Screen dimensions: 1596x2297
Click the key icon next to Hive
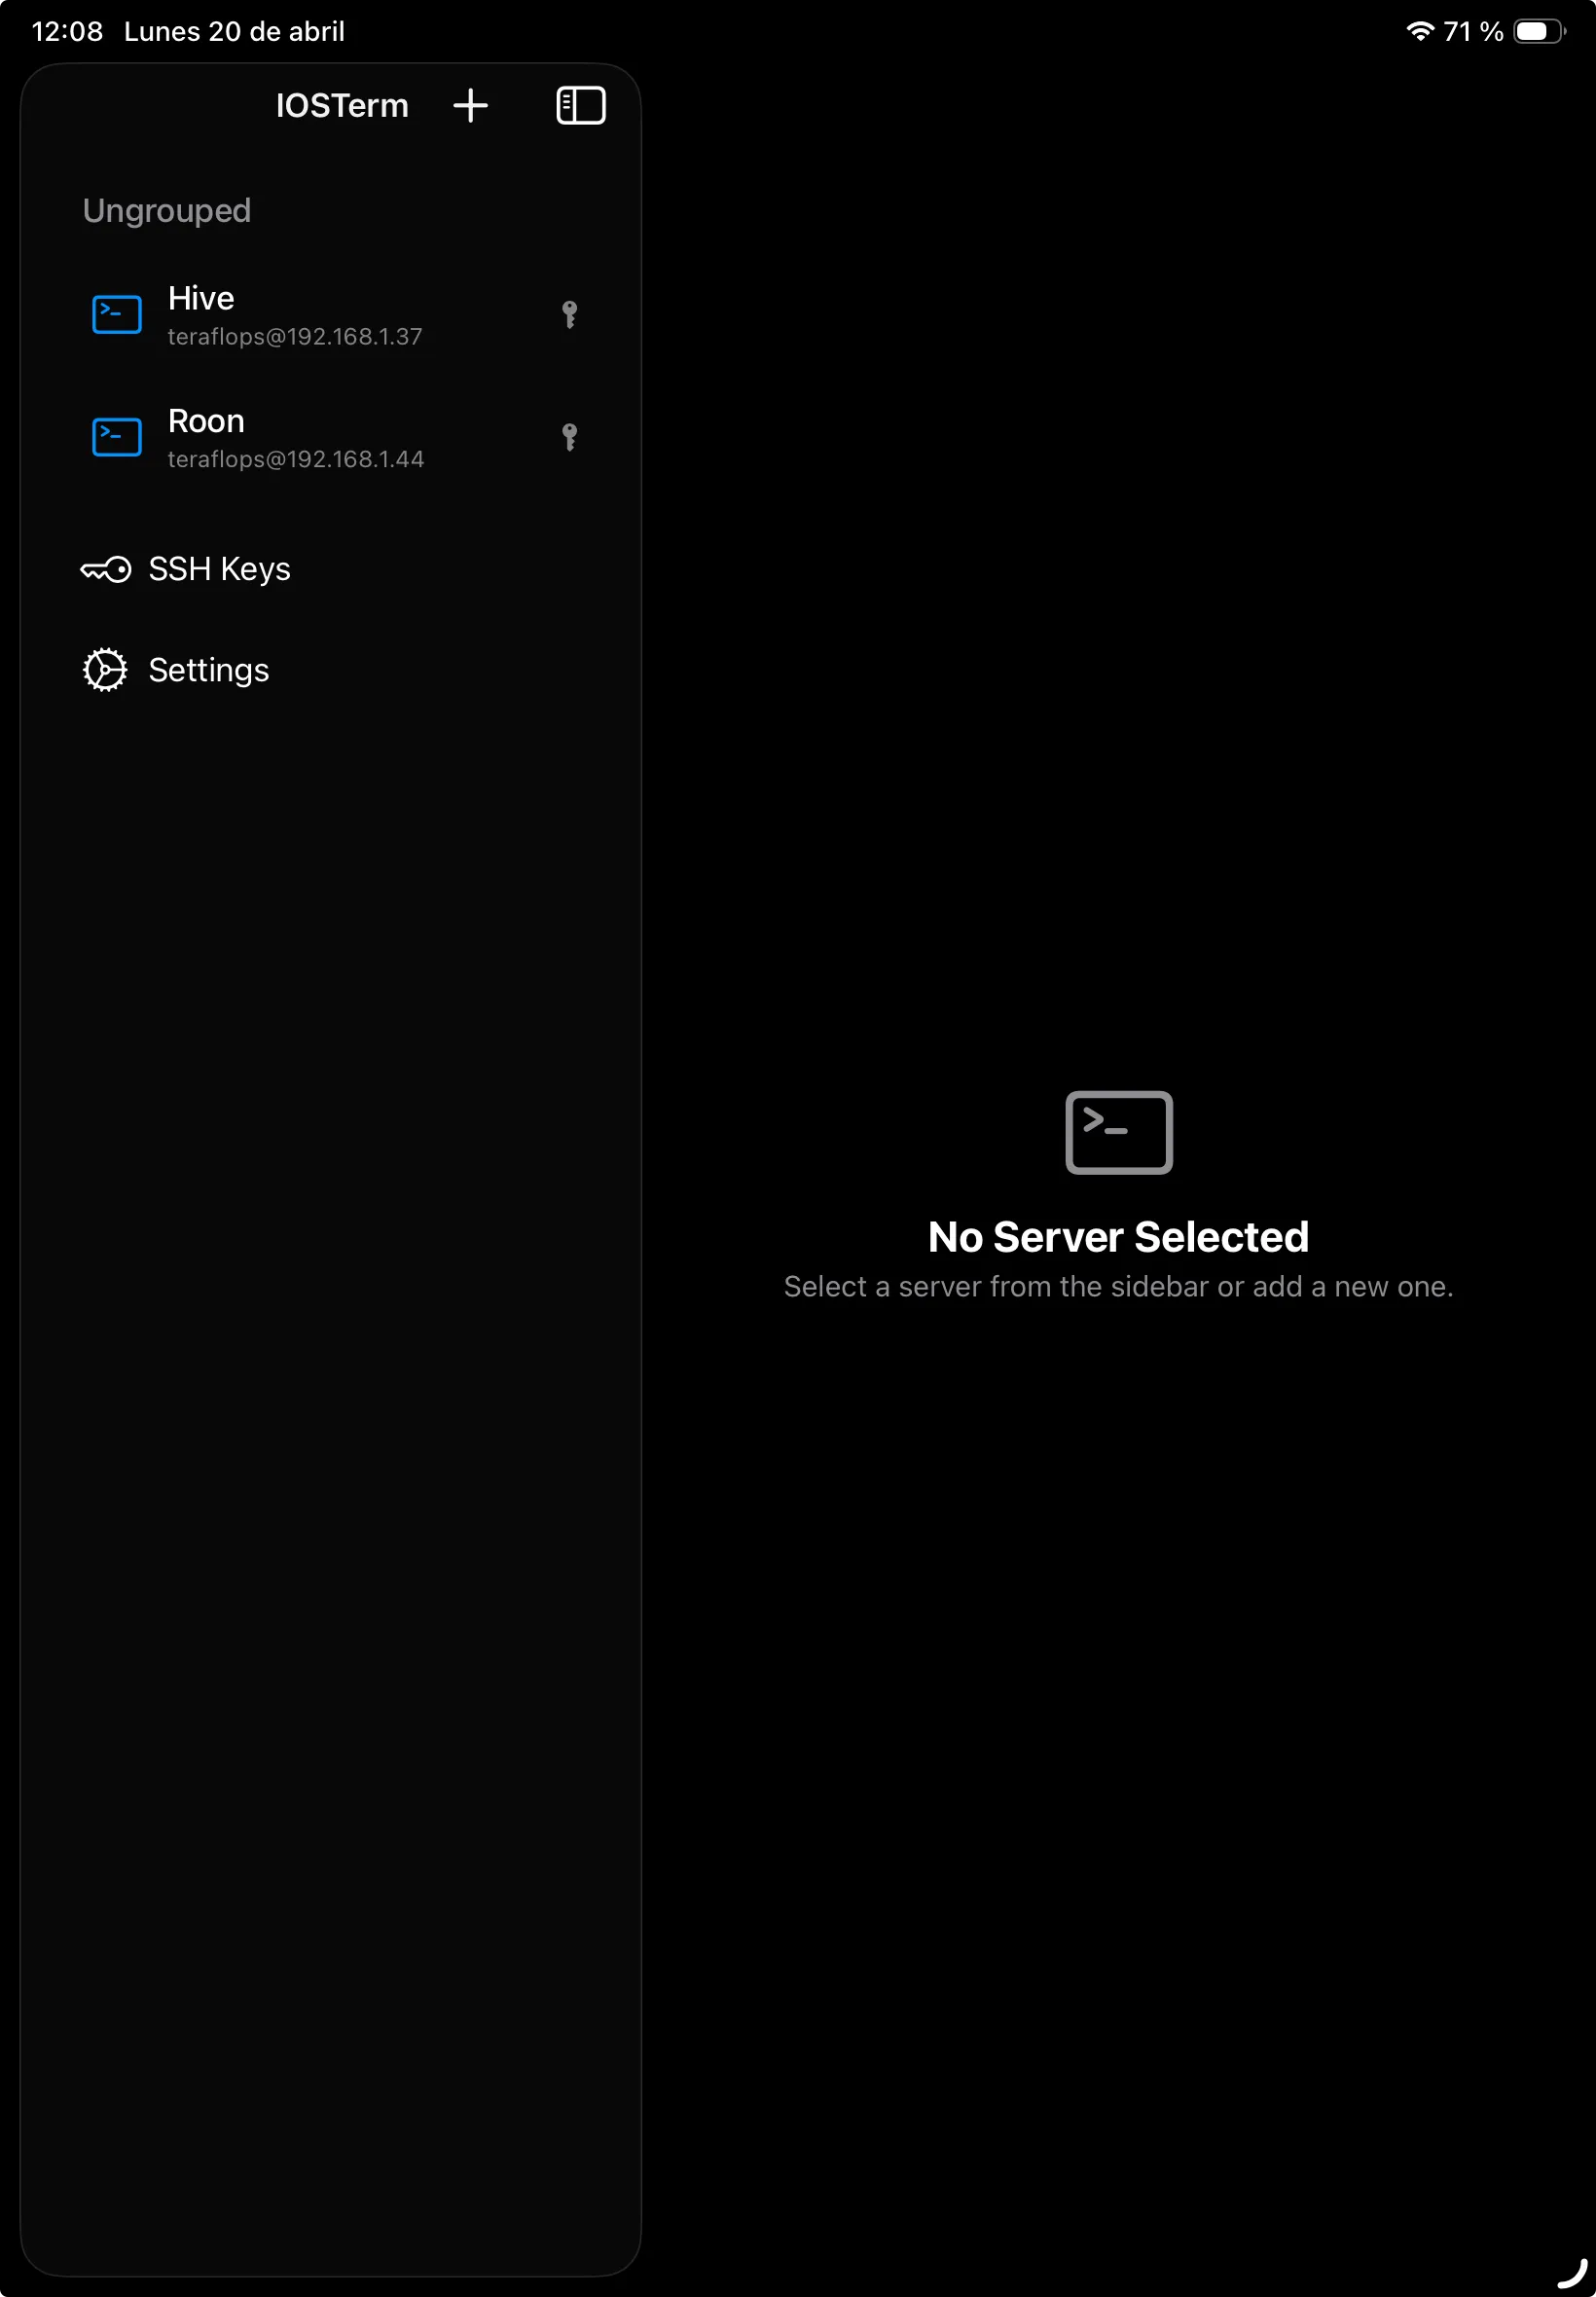coord(571,314)
